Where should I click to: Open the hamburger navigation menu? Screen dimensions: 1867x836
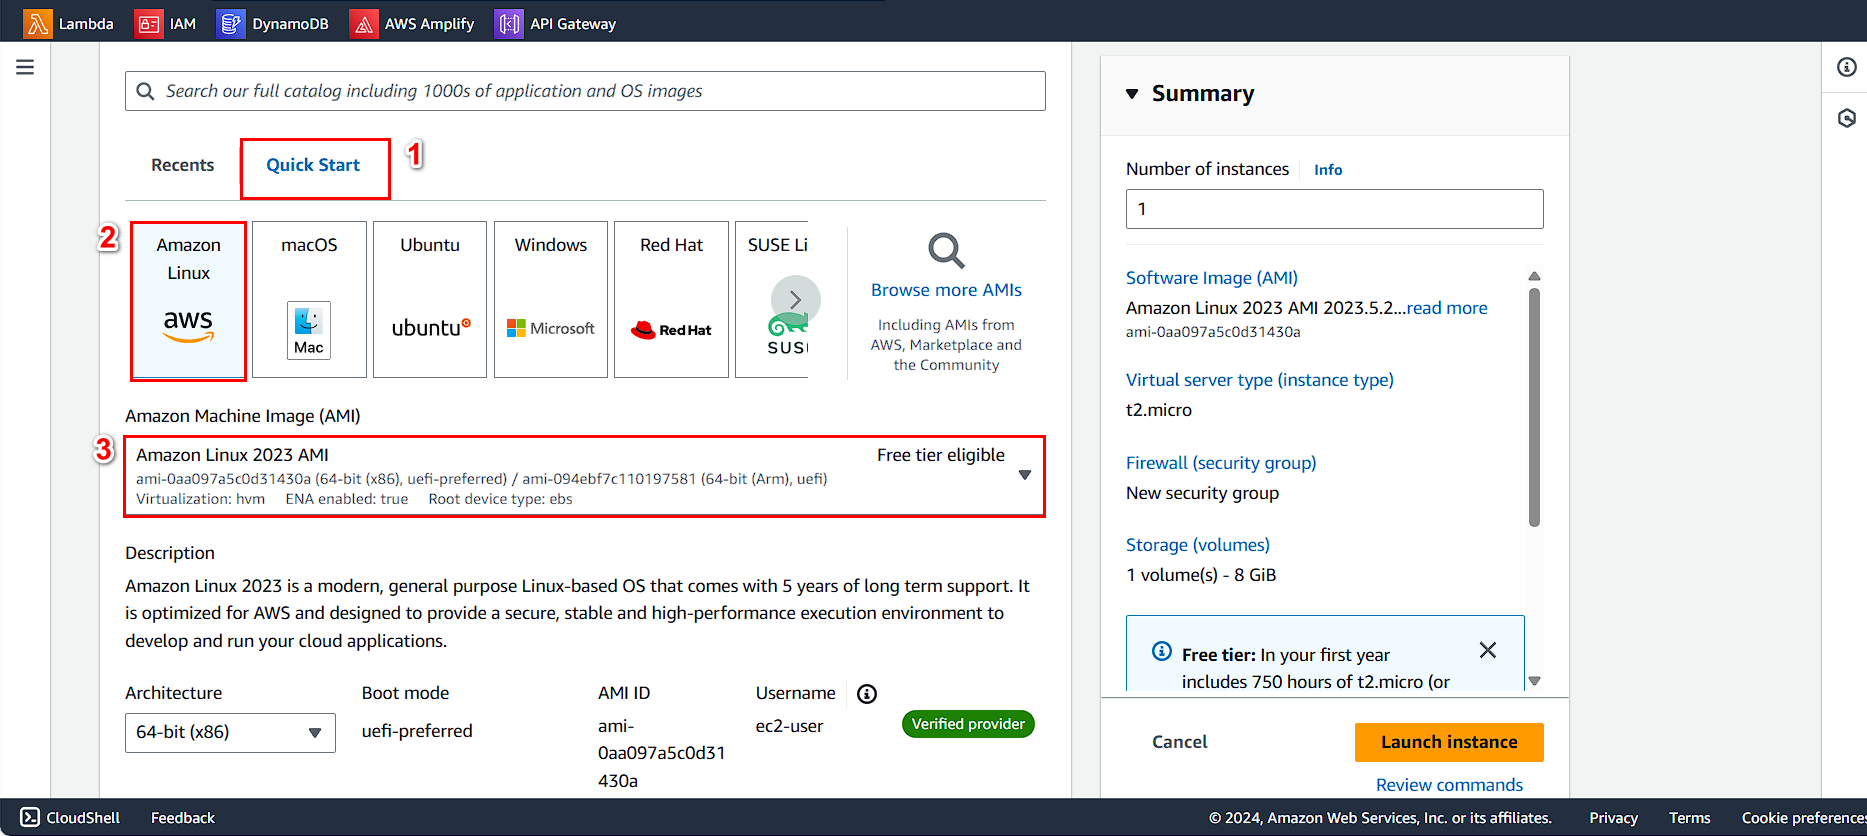coord(25,67)
